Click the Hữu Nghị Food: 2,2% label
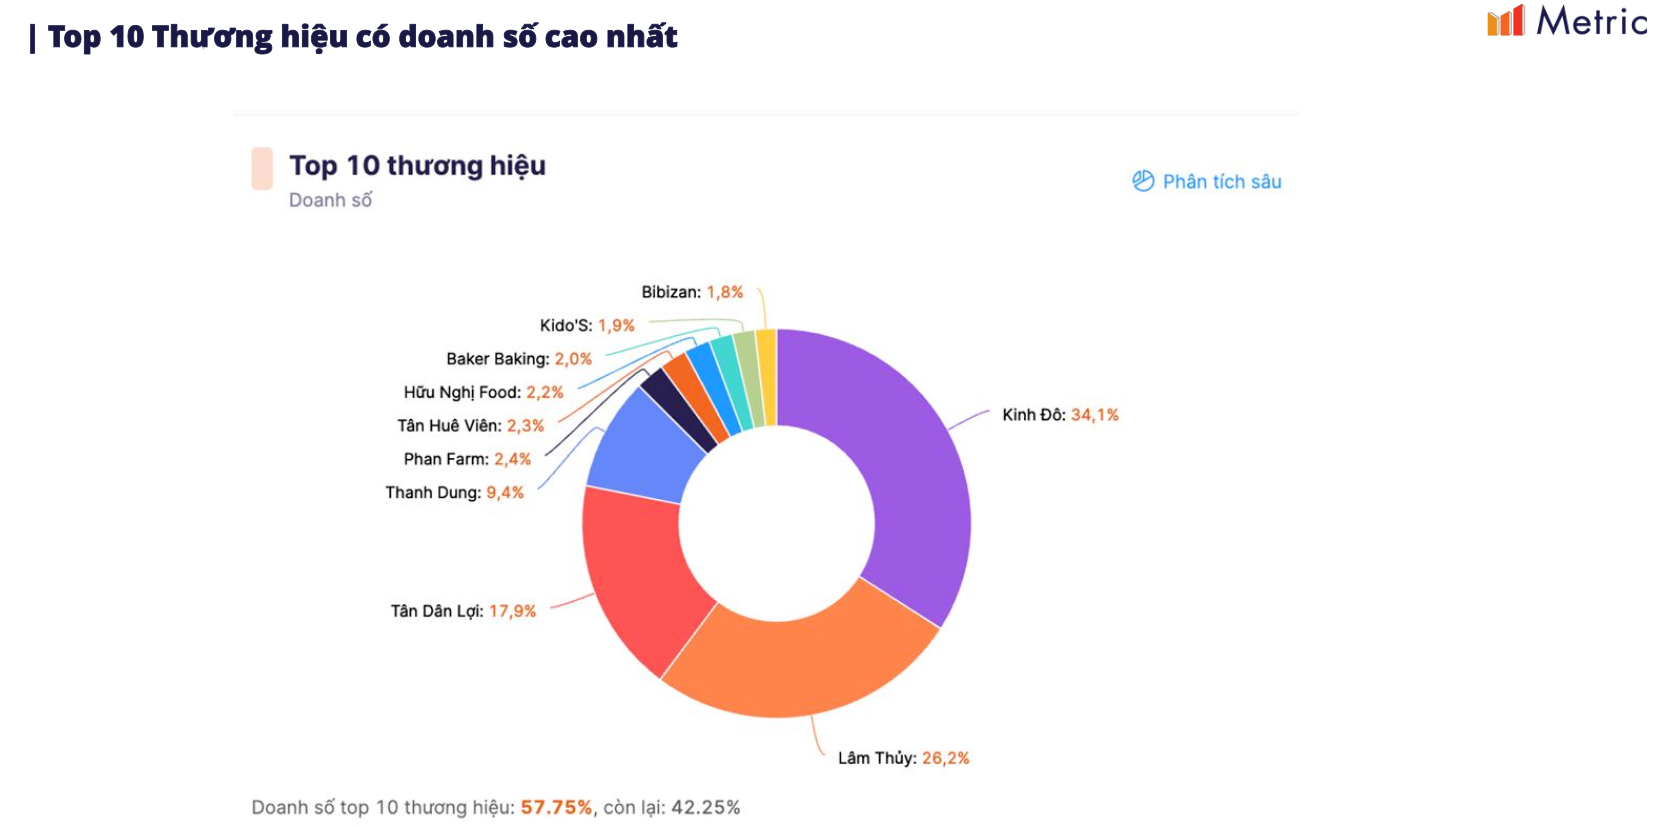Image resolution: width=1664 pixels, height=828 pixels. click(483, 392)
